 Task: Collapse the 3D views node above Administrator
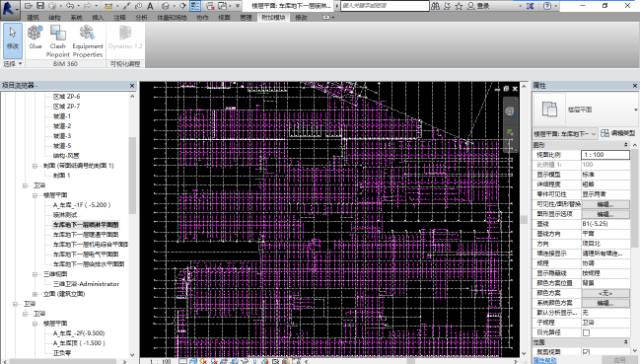pos(36,274)
